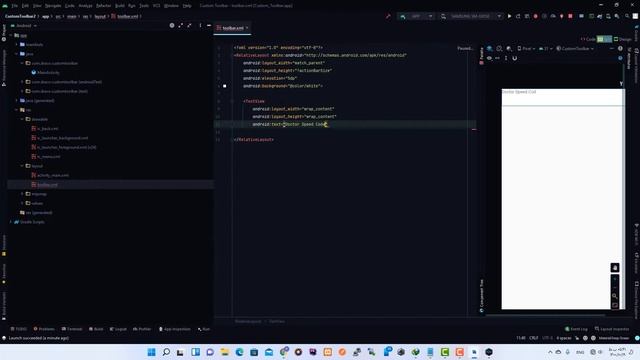
Task: Open the Help menu
Action: tap(187, 6)
